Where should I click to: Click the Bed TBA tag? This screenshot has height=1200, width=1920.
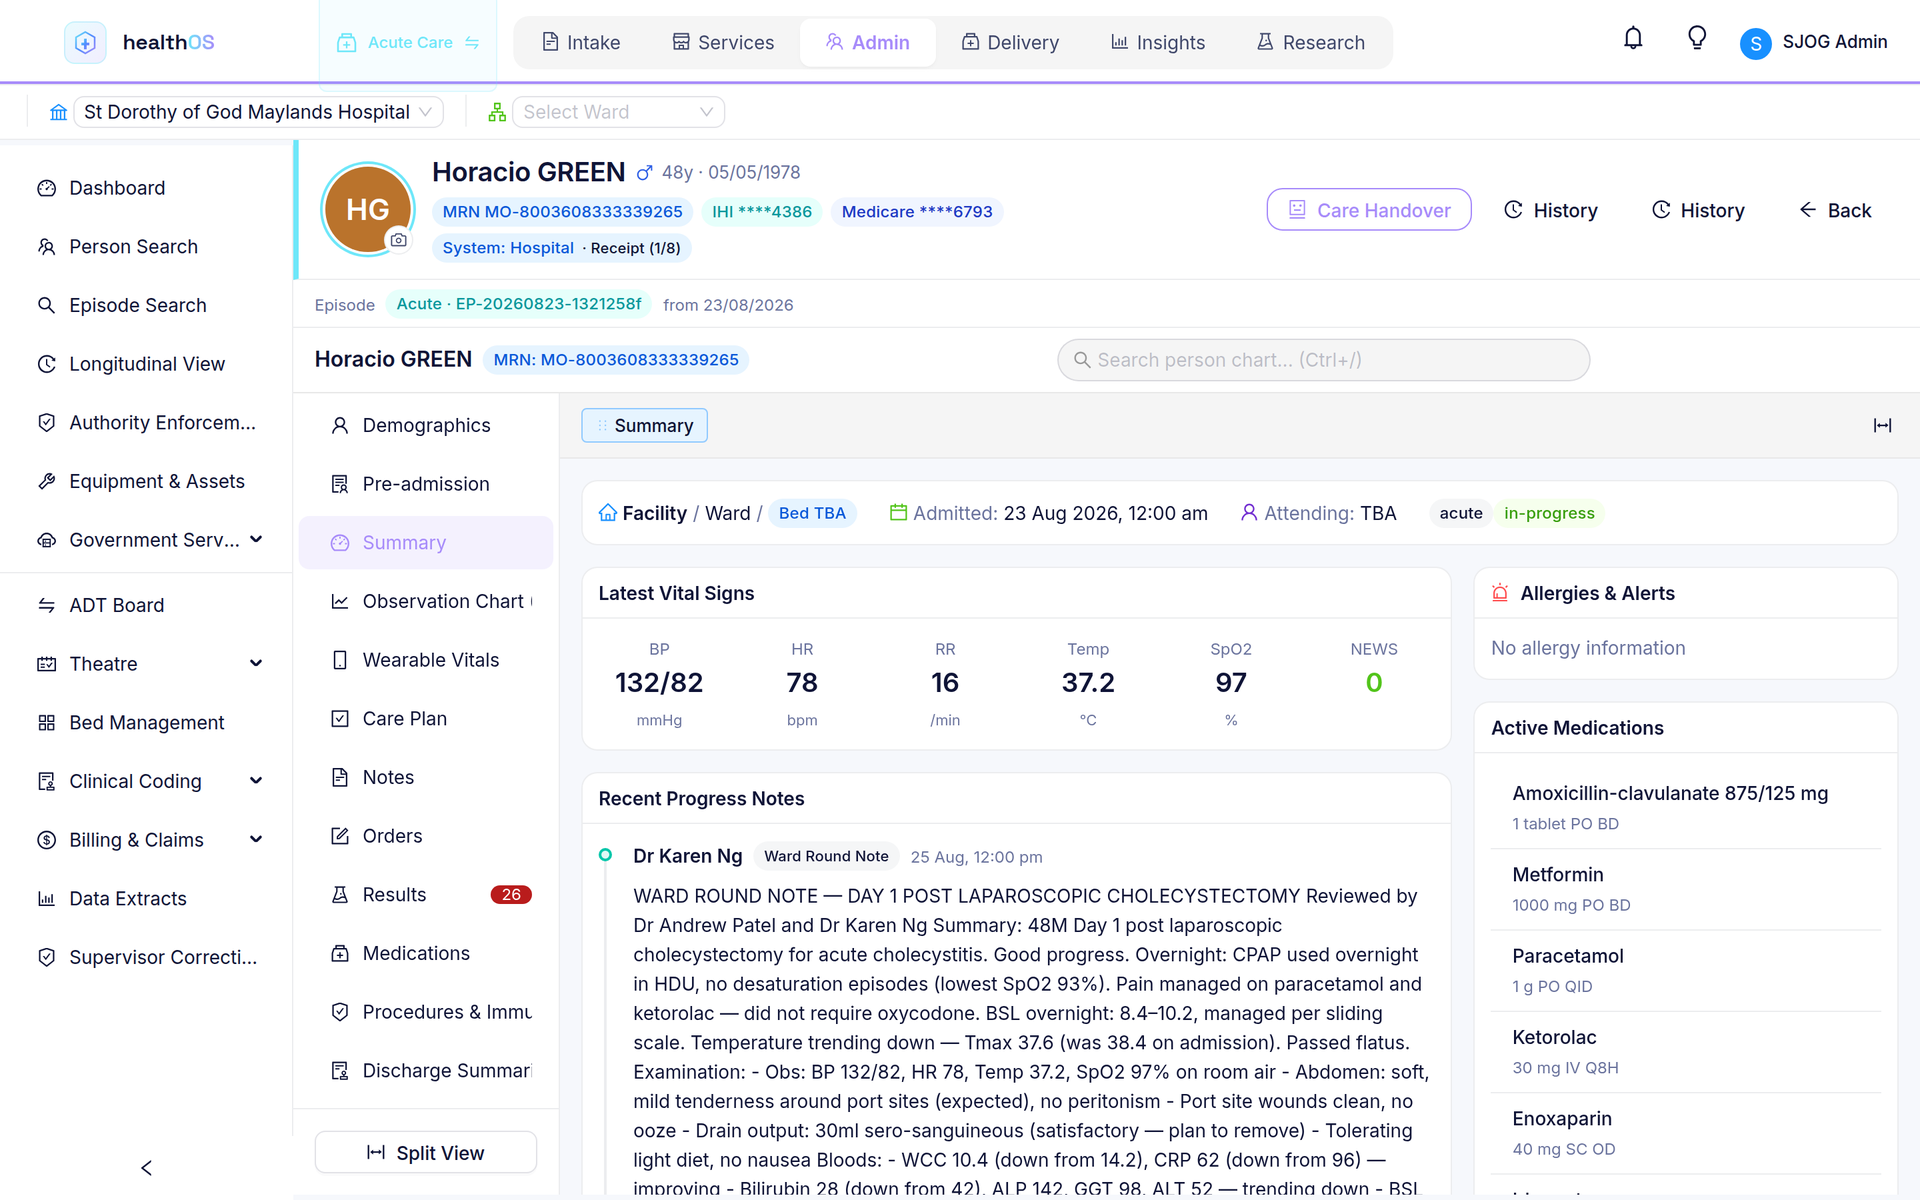tap(812, 513)
